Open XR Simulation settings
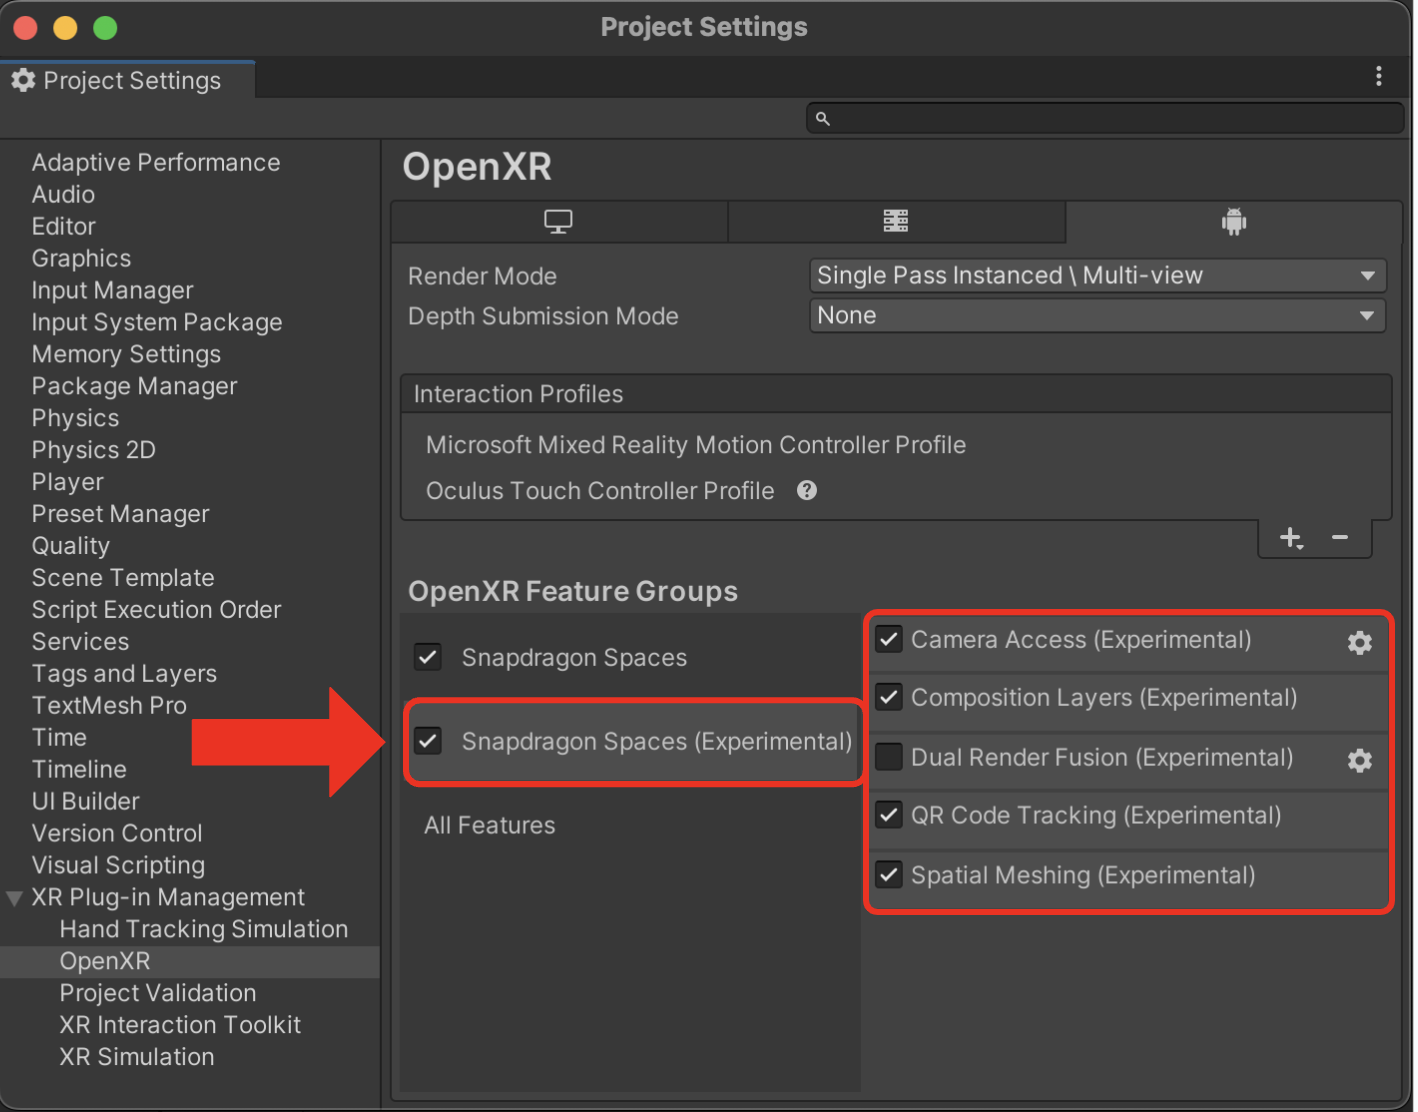This screenshot has width=1418, height=1112. coord(137,1058)
